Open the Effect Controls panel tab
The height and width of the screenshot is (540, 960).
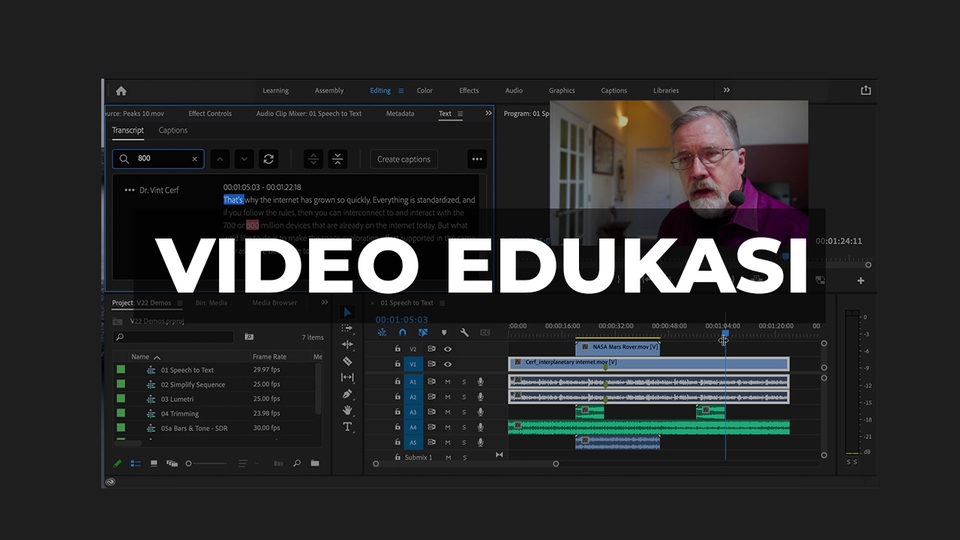click(x=210, y=114)
